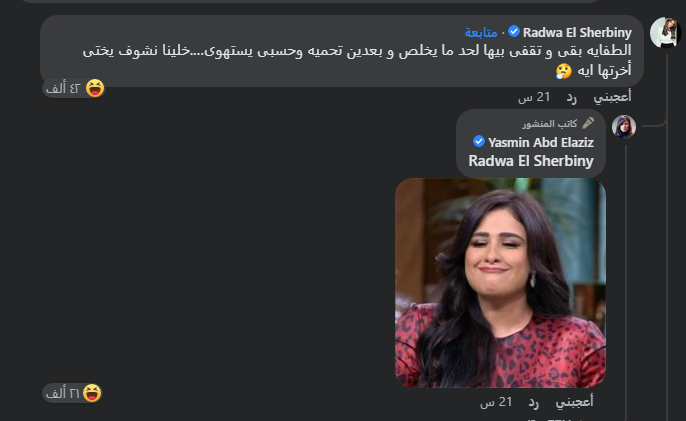Reply to Radwa's comment using رد

tap(571, 97)
